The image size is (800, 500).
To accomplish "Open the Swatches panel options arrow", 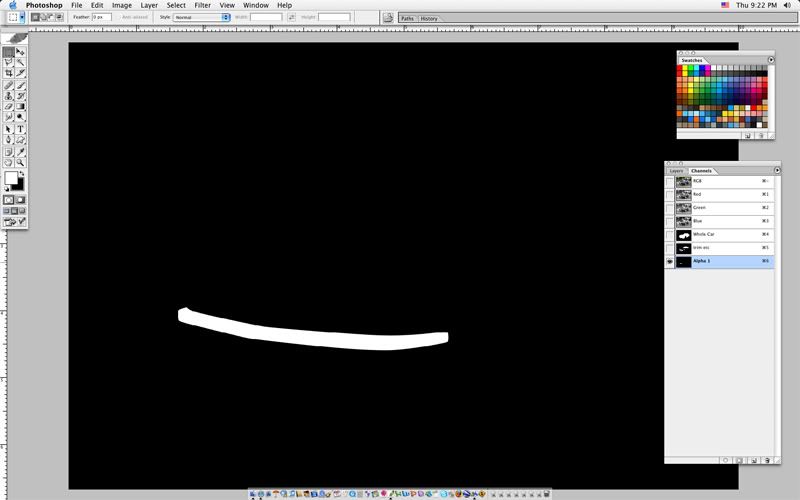I will (771, 60).
